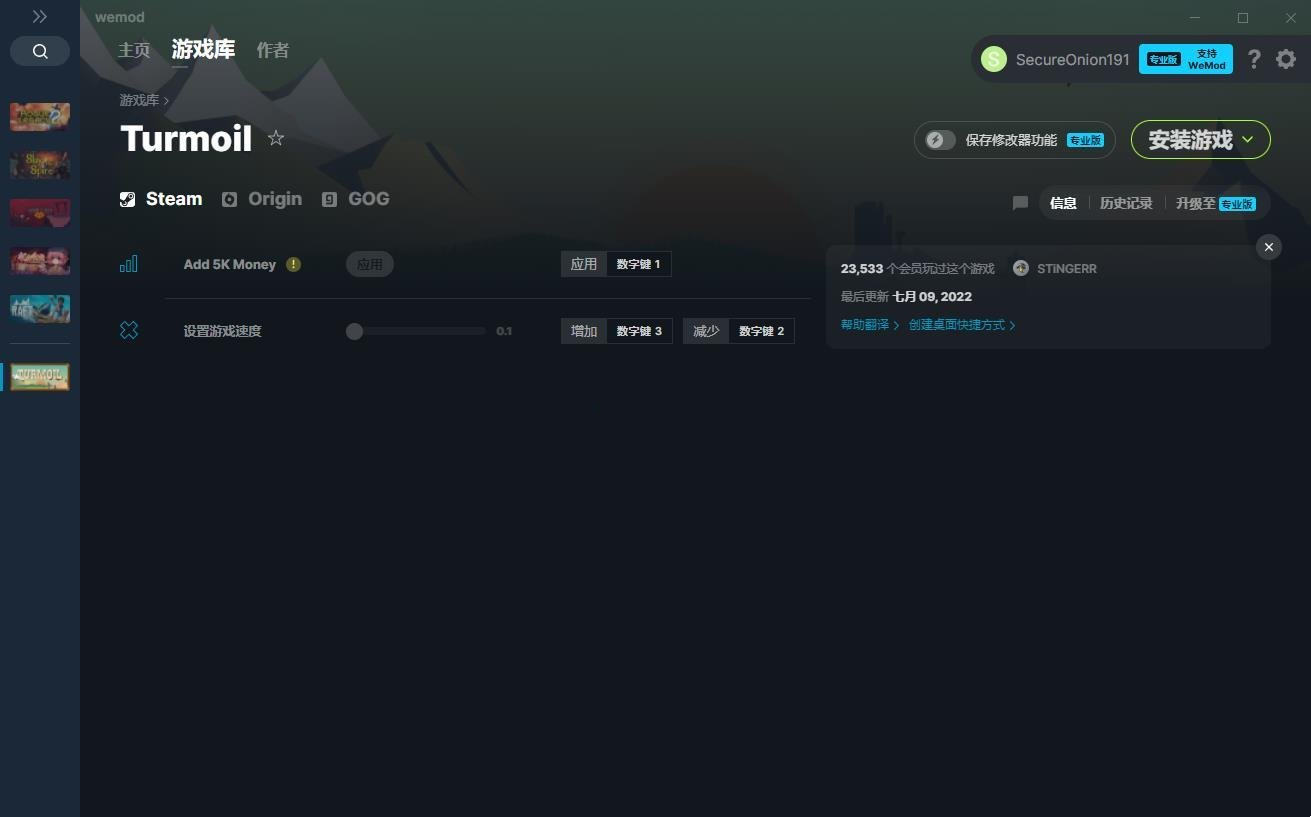Open comments chat bubble icon
The width and height of the screenshot is (1311, 817).
tap(1020, 203)
